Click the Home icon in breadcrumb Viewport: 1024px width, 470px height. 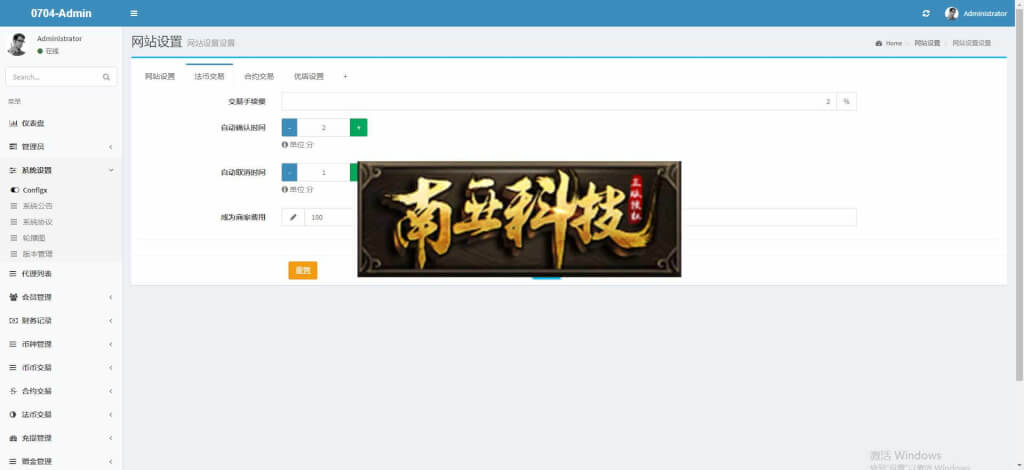coord(878,43)
